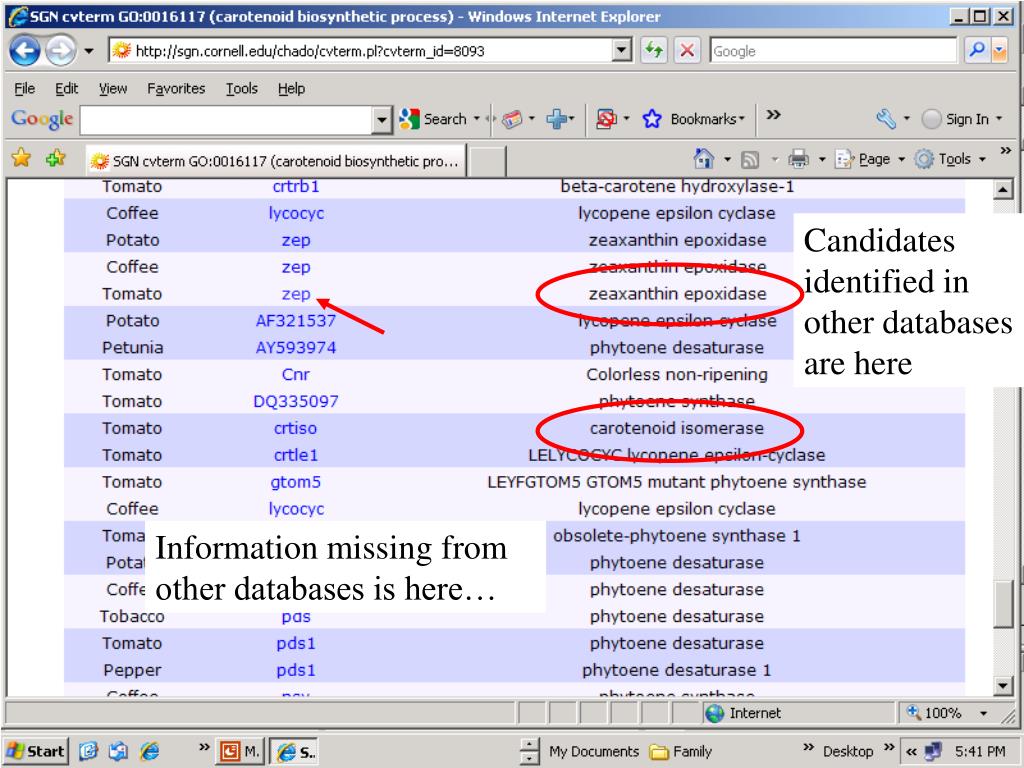Image resolution: width=1024 pixels, height=768 pixels.
Task: Open the zoom level 100% dropdown
Action: point(984,713)
